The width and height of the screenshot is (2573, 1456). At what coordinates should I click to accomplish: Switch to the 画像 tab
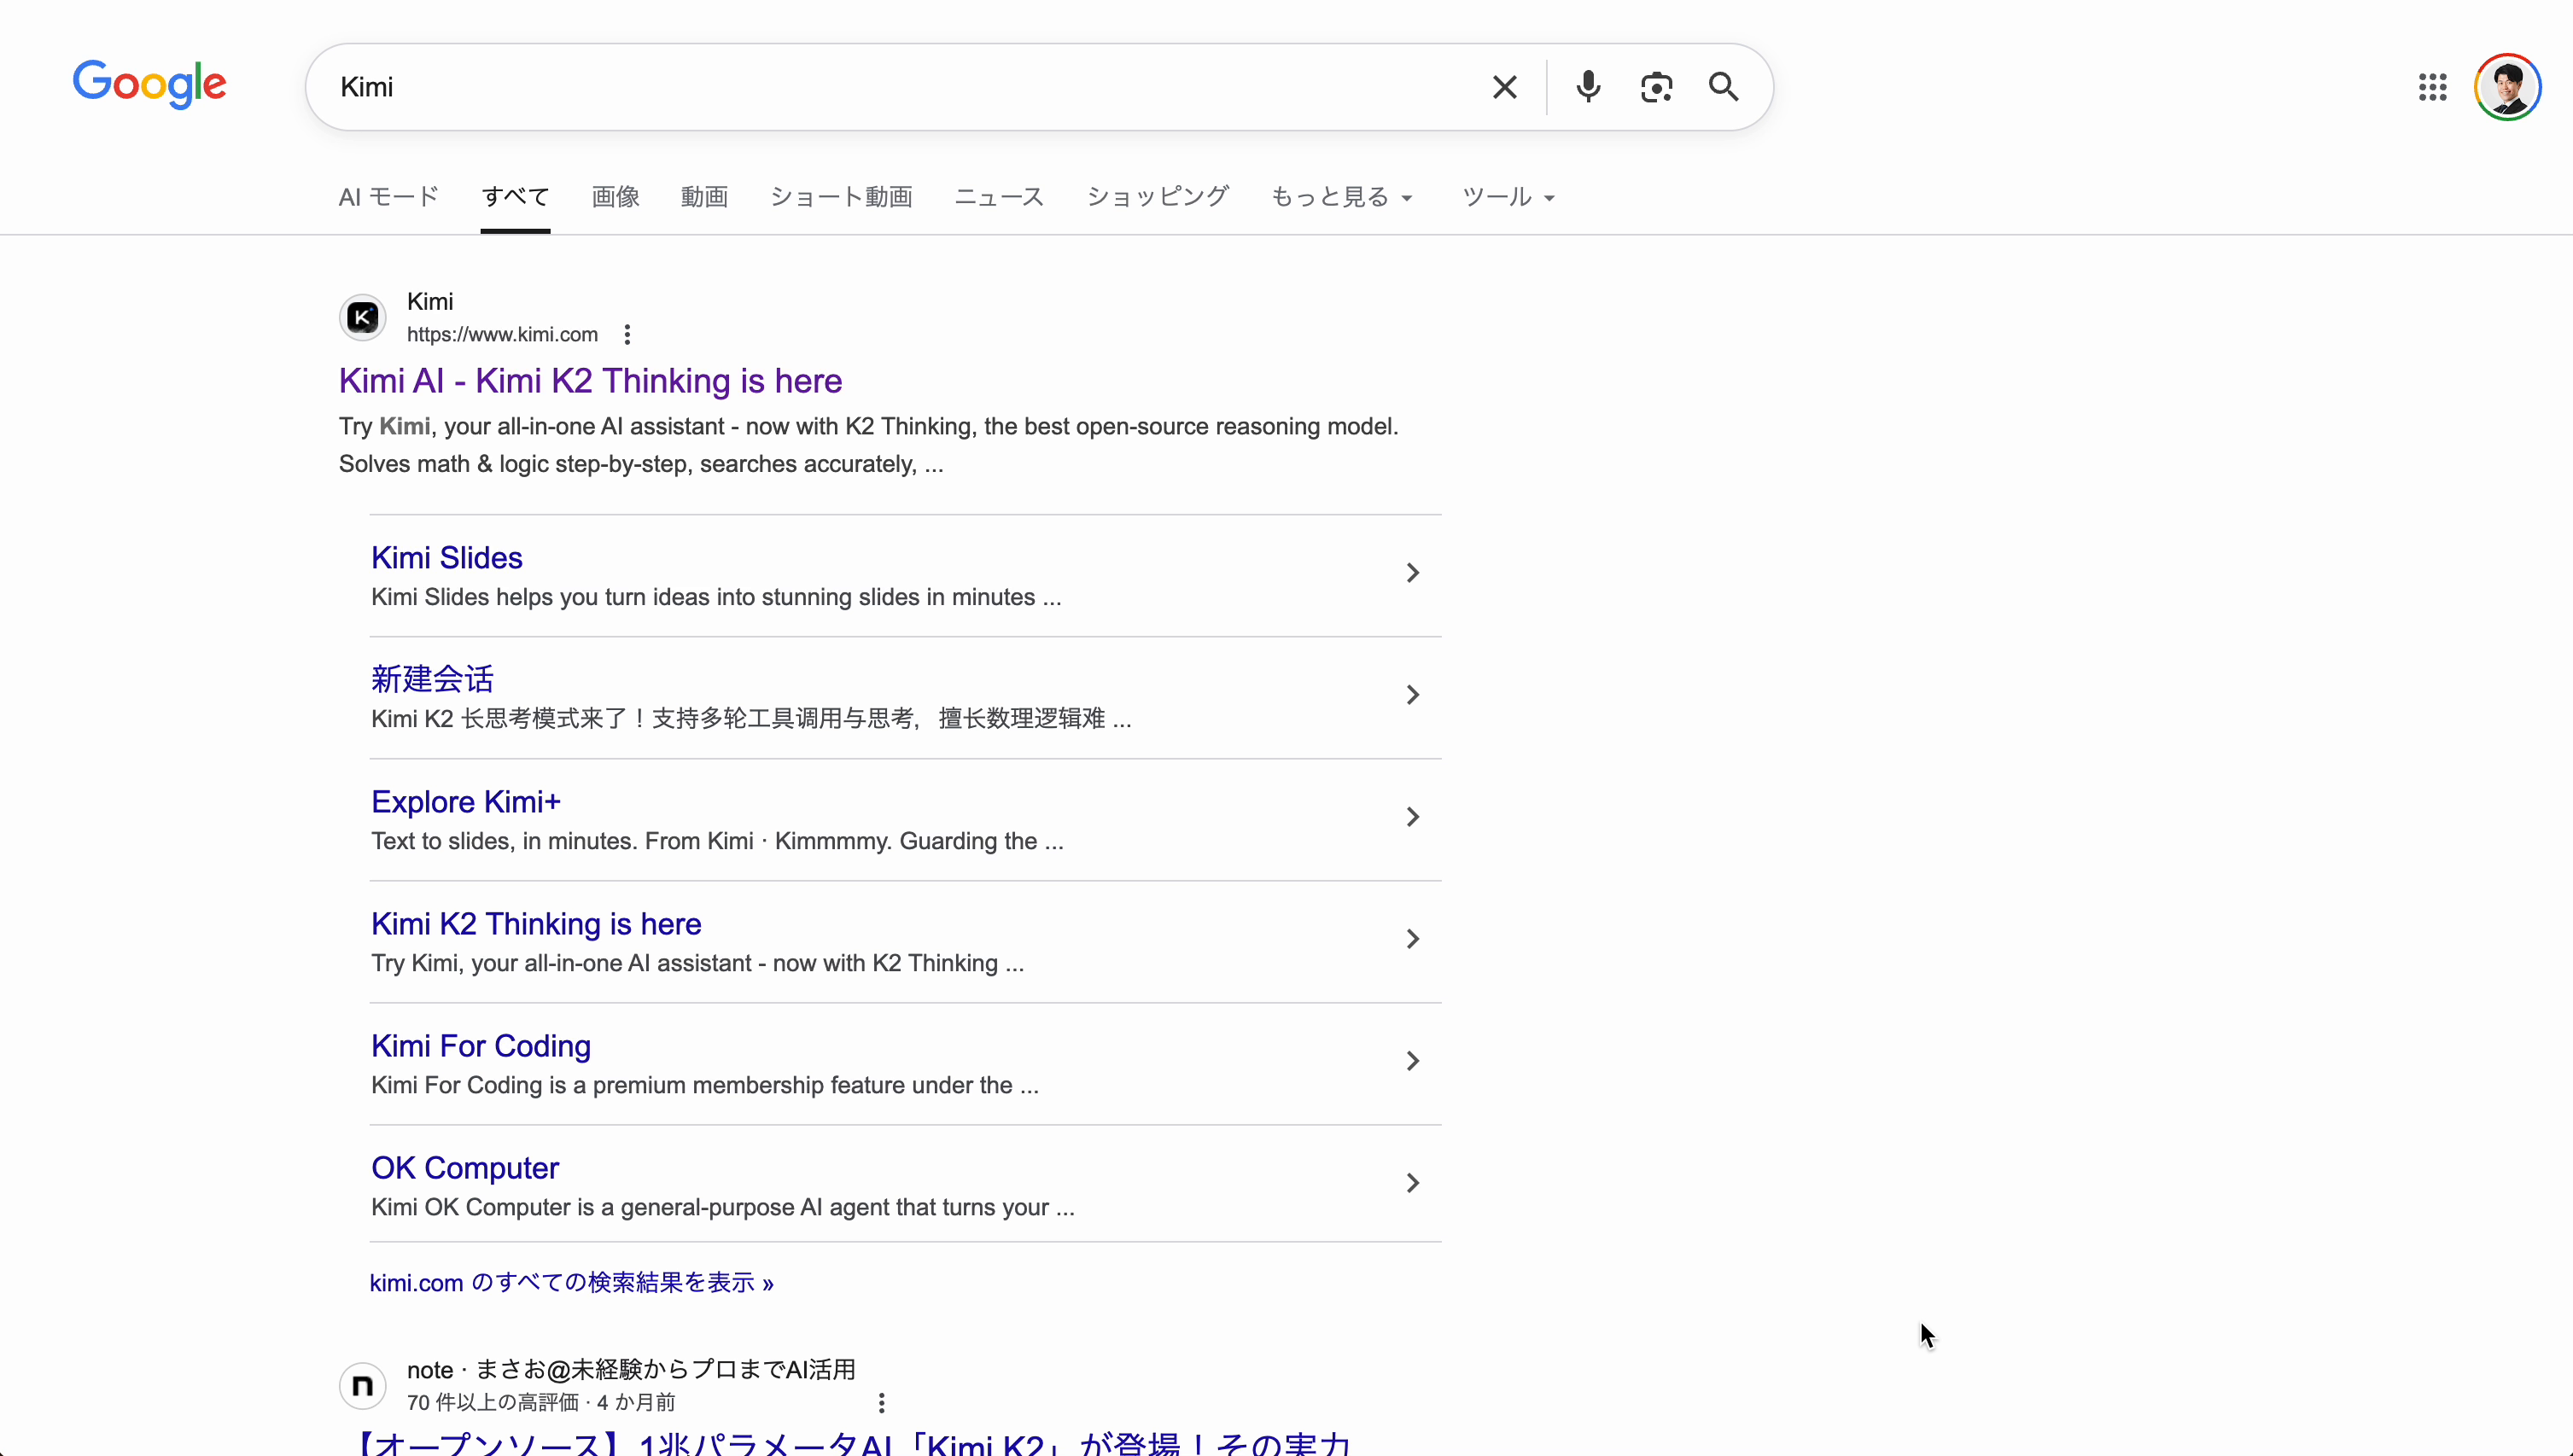coord(615,197)
